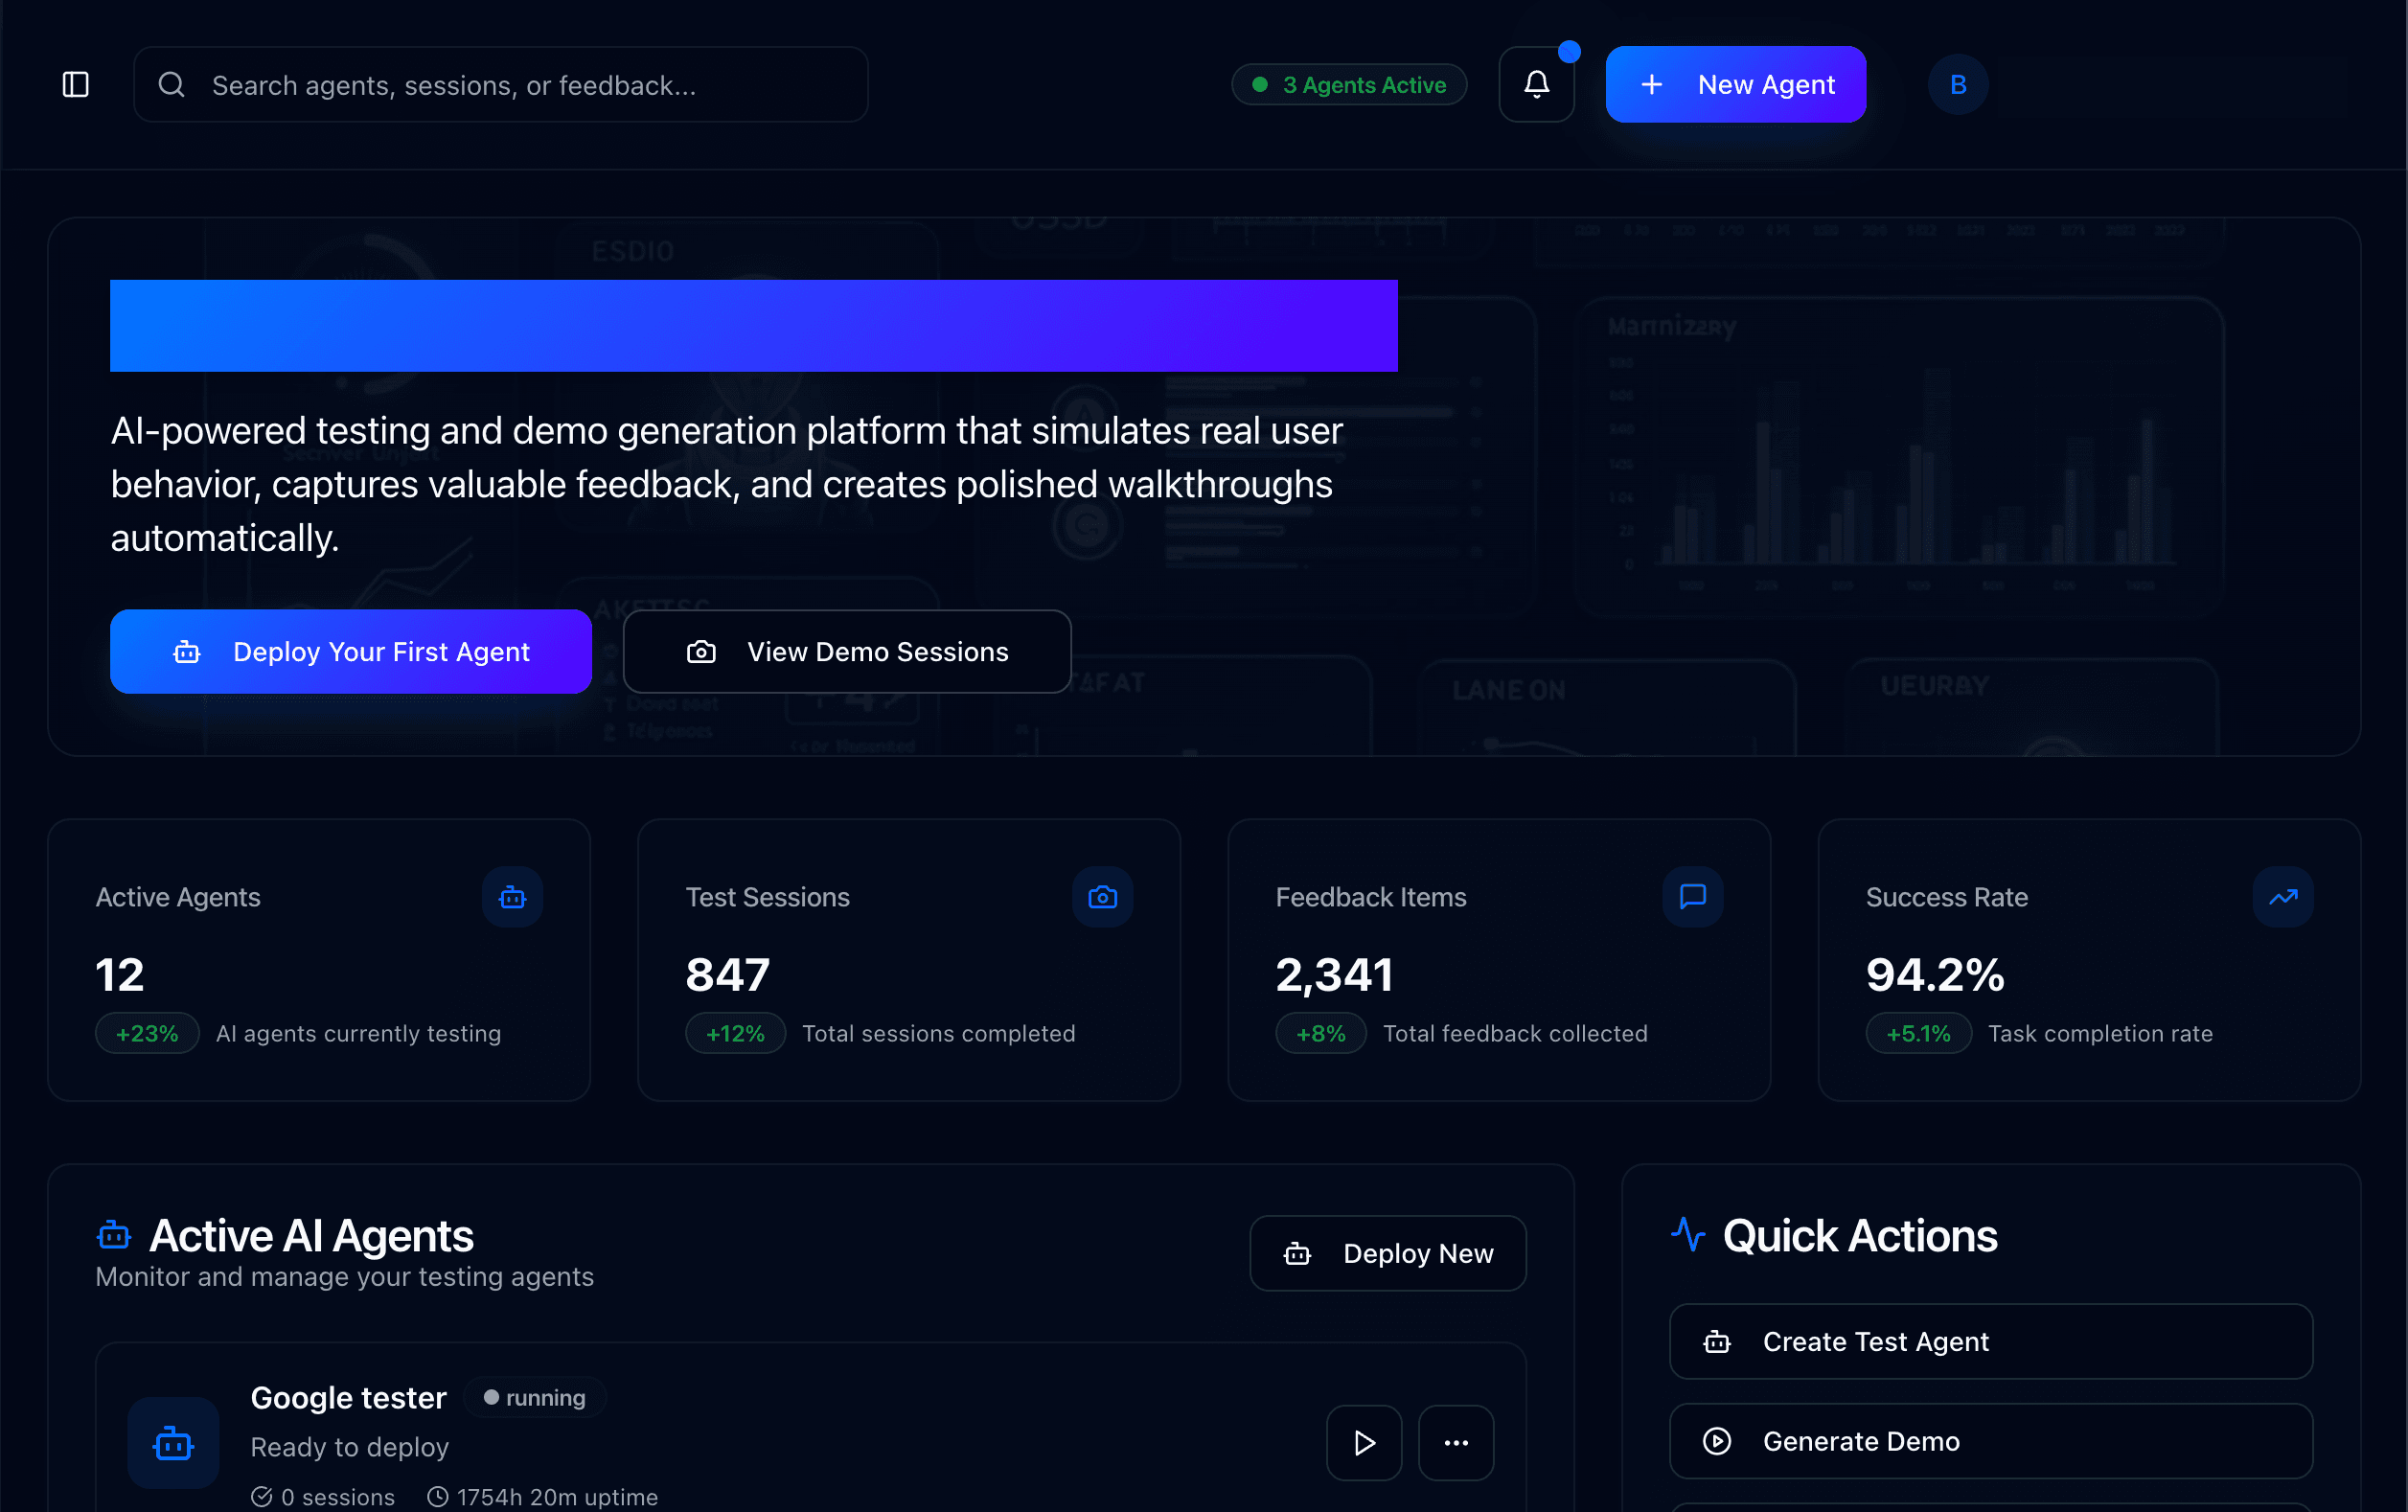The height and width of the screenshot is (1512, 2408).
Task: Click the 3 Agents Active status badge
Action: click(x=1349, y=84)
